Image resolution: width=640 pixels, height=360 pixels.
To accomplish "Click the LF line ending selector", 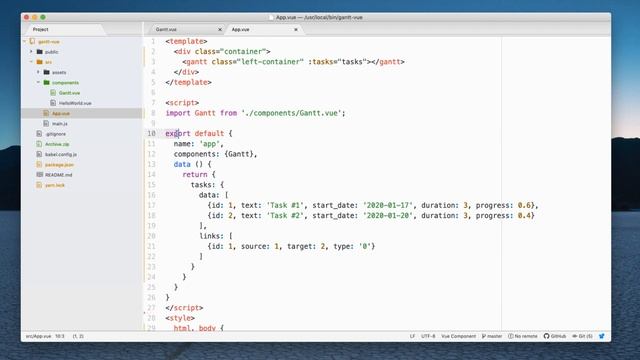I will [412, 336].
